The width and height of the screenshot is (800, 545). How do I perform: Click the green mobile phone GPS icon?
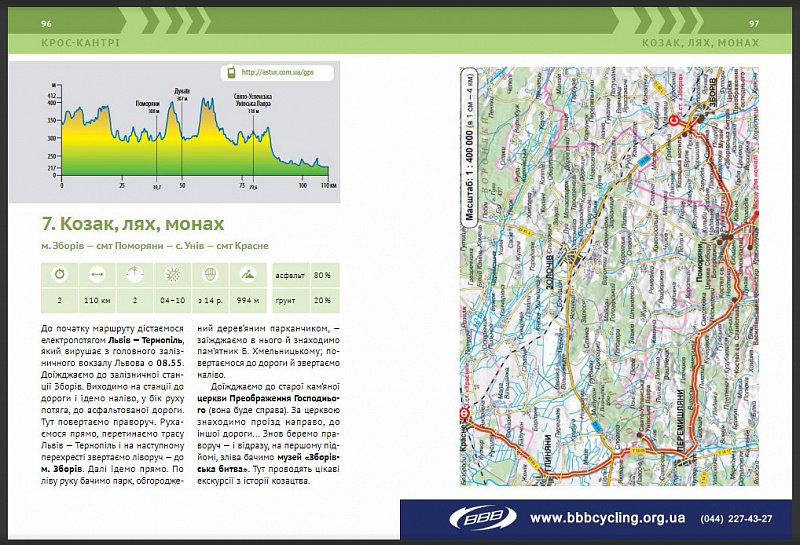(x=231, y=72)
